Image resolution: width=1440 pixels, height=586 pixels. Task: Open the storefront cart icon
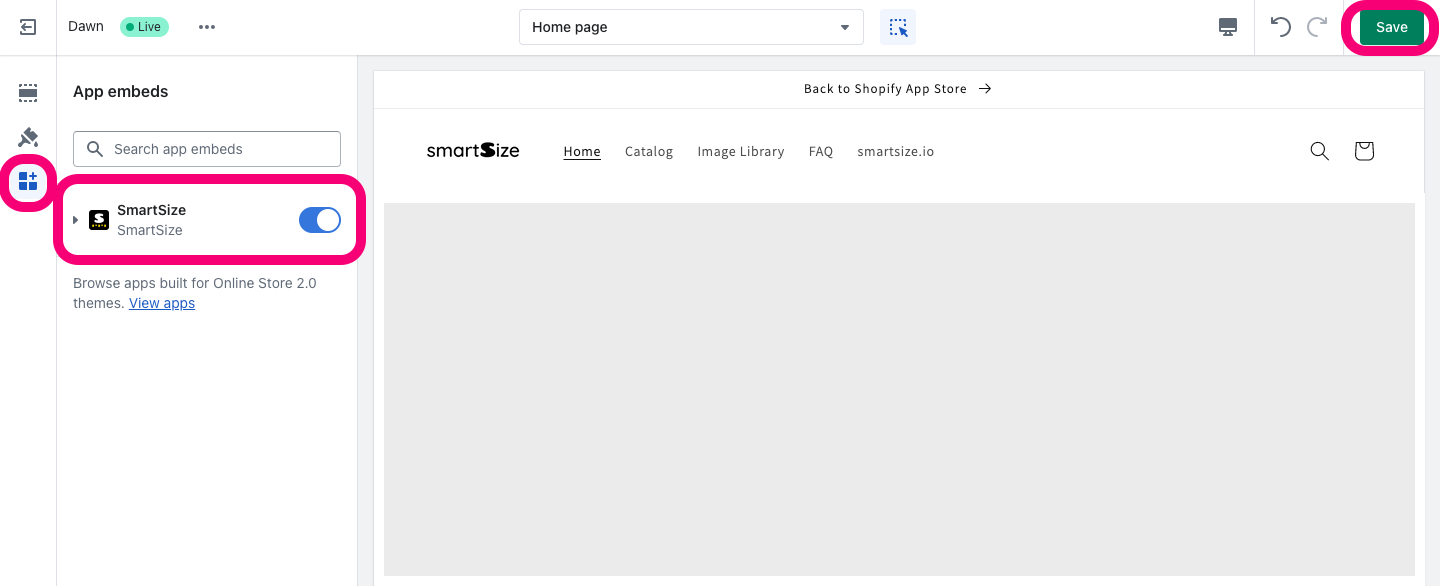click(1364, 151)
